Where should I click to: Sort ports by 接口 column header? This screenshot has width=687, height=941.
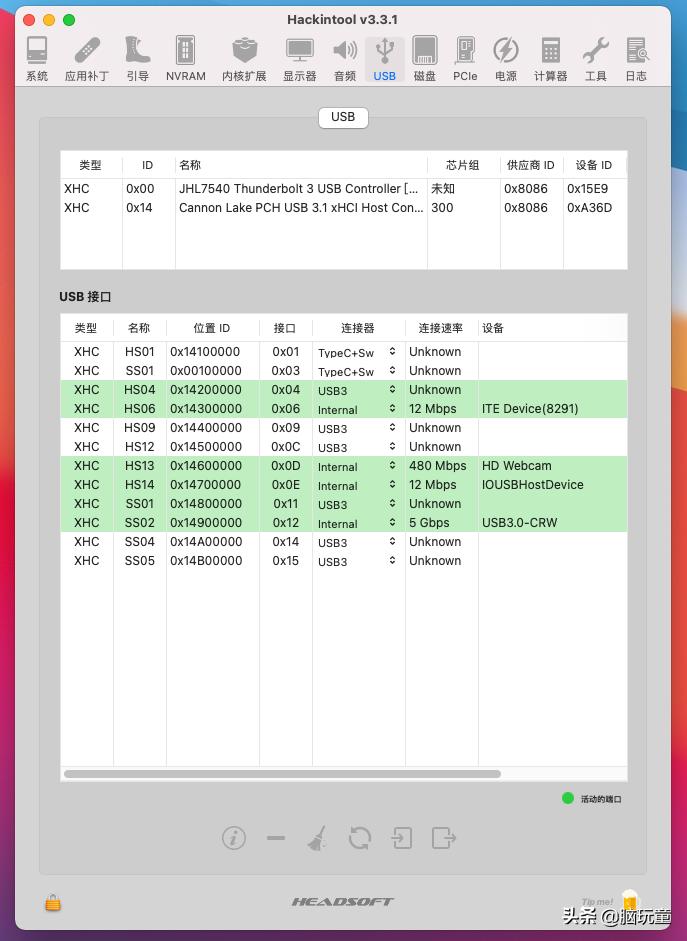[285, 328]
